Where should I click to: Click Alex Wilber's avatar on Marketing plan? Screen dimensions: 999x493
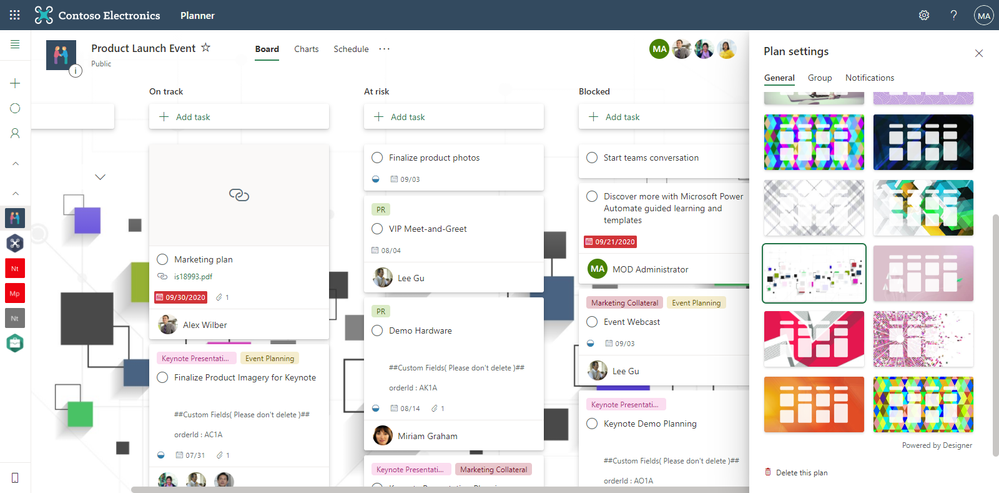click(x=168, y=325)
